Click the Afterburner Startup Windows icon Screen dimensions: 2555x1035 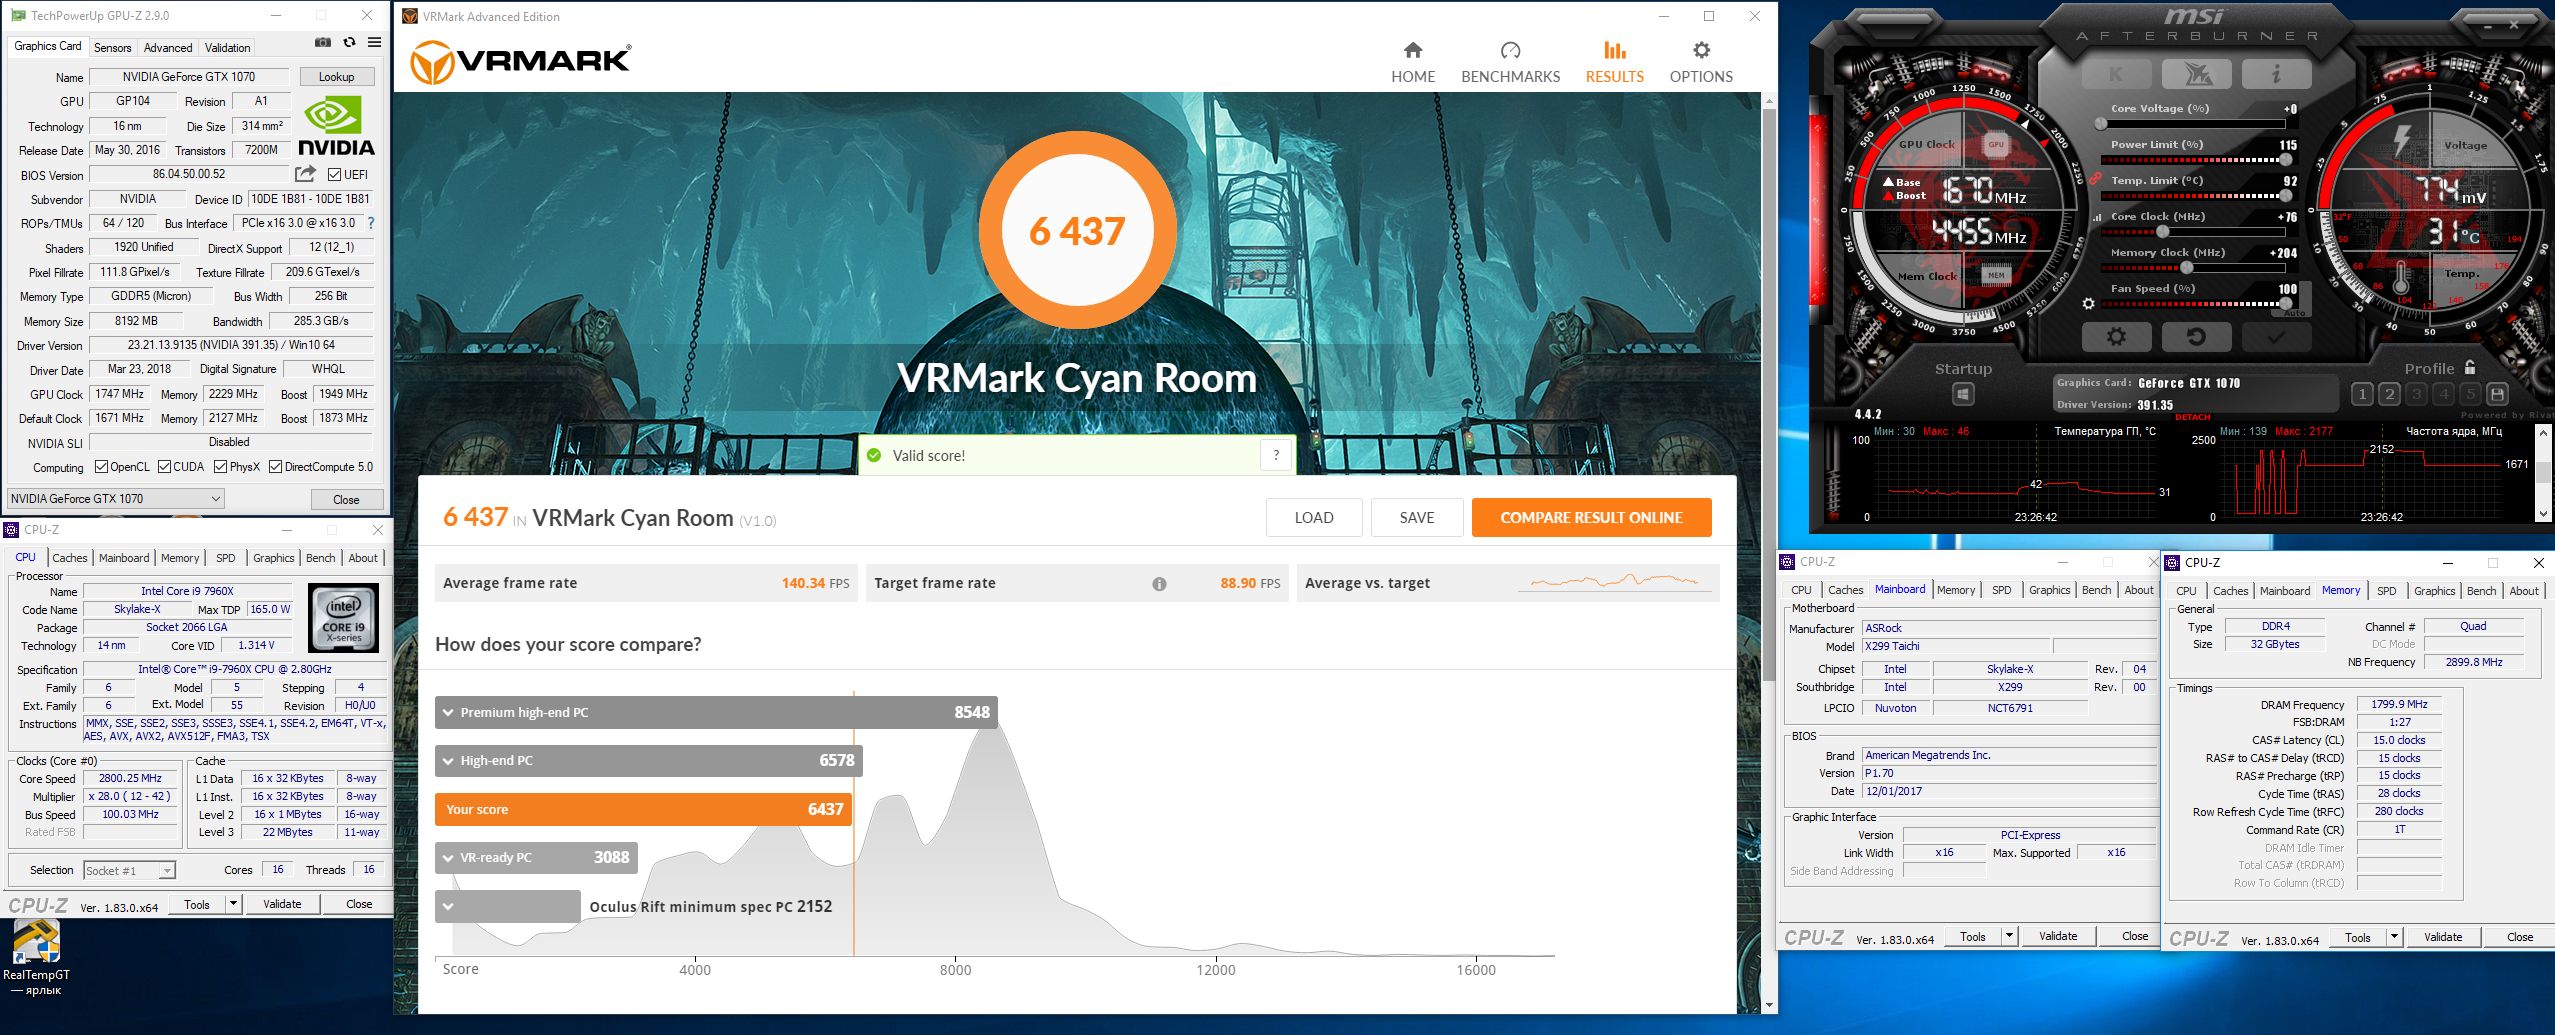pos(1963,395)
